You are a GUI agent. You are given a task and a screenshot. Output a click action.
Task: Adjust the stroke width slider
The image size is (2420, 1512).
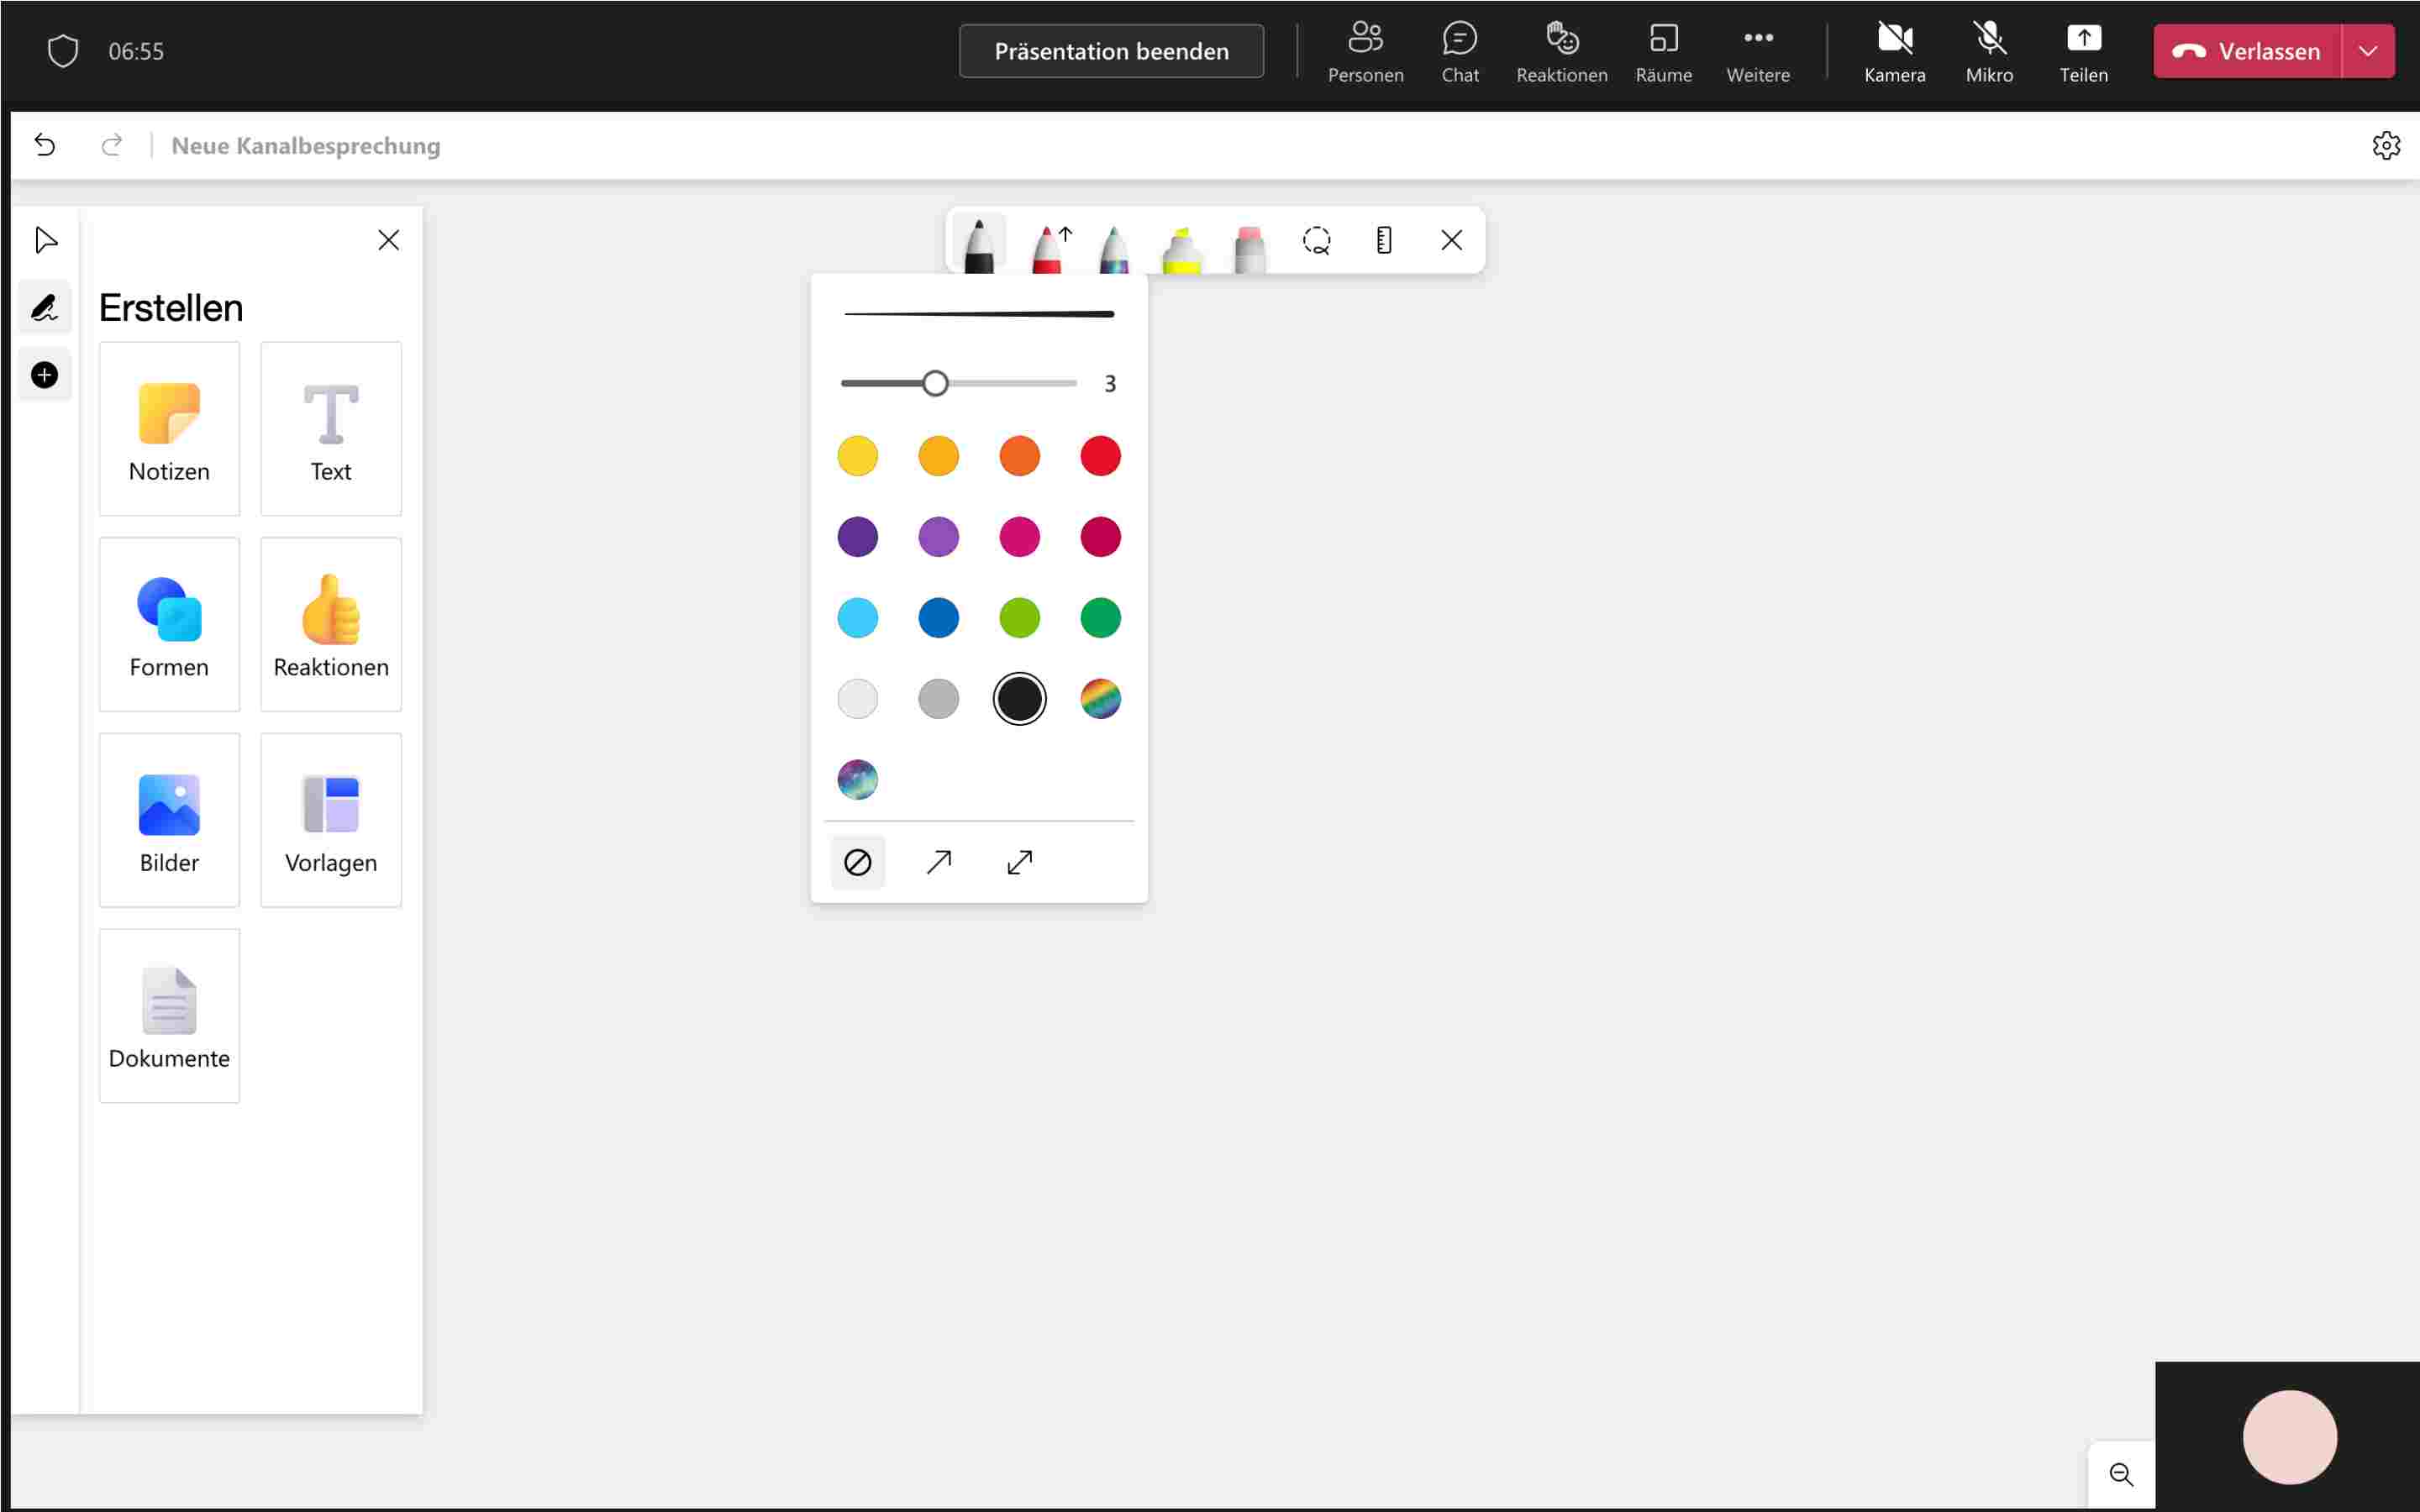[930, 383]
